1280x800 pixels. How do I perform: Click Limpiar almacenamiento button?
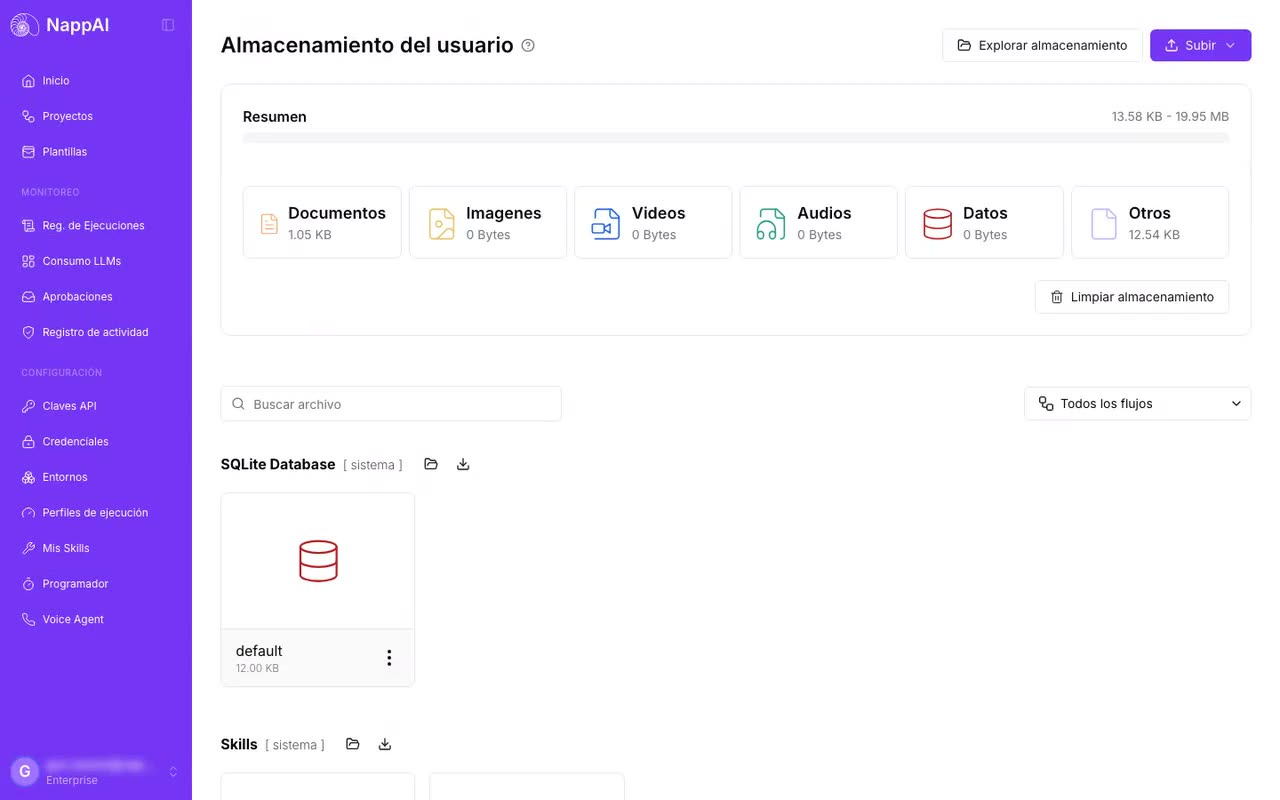1132,297
